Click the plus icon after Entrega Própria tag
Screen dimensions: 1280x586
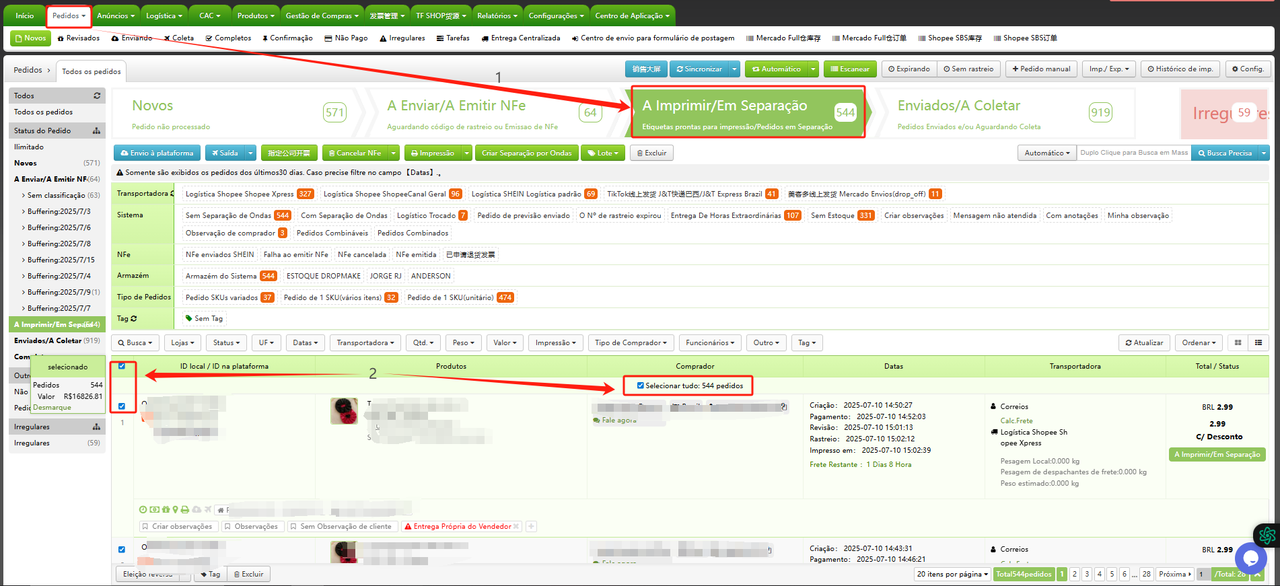click(532, 526)
